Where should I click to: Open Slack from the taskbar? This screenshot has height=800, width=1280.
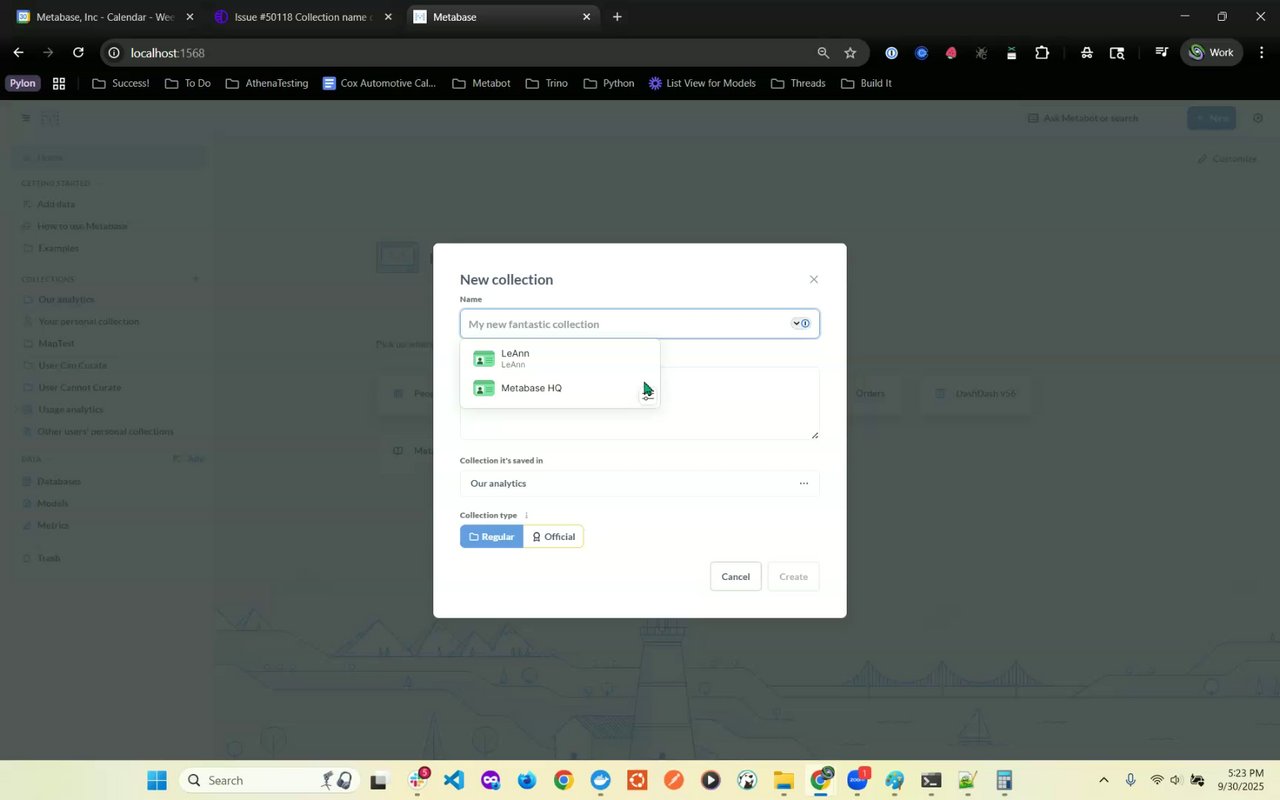(417, 781)
